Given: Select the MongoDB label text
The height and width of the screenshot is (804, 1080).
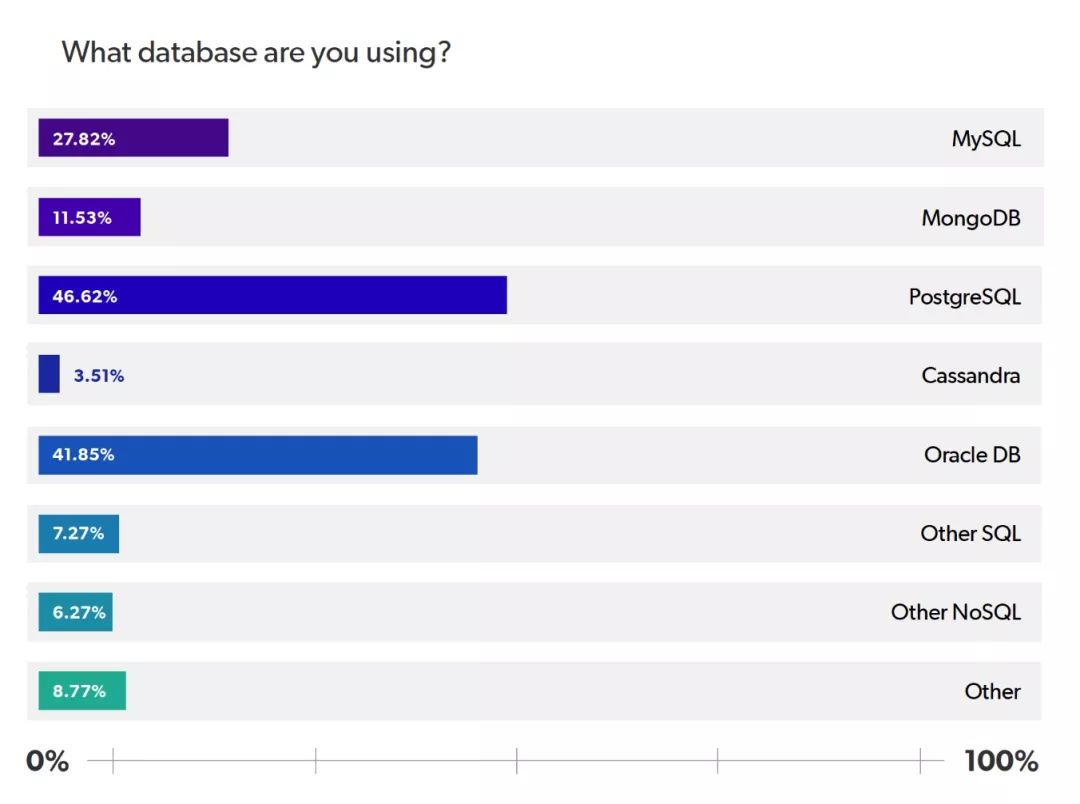Looking at the screenshot, I should [971, 218].
